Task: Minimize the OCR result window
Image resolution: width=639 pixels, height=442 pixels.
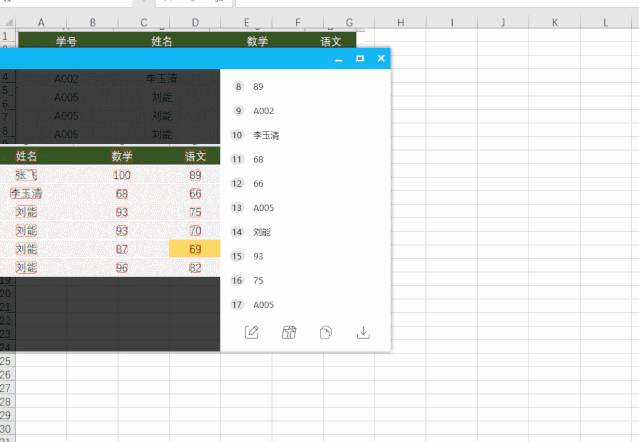Action: 339,60
